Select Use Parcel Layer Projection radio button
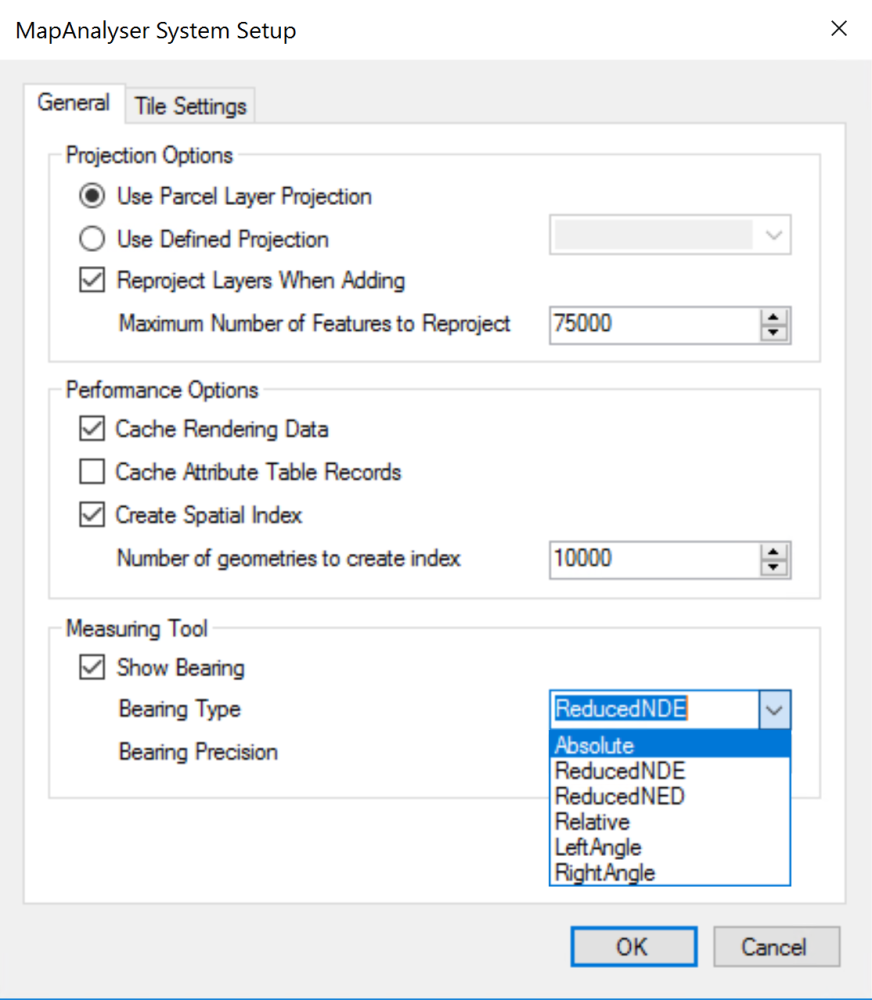 92,196
